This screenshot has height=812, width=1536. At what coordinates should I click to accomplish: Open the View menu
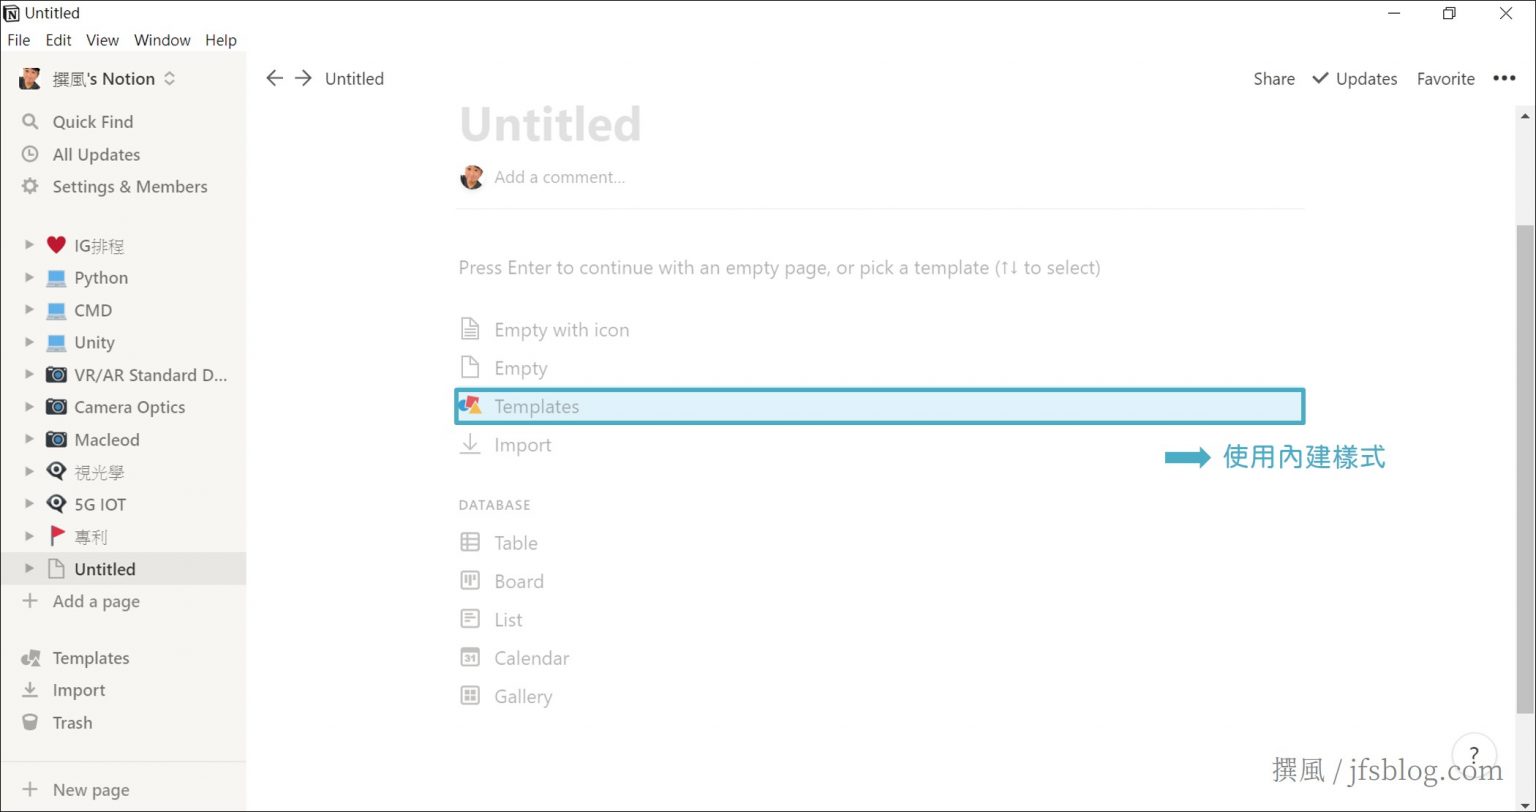click(102, 40)
